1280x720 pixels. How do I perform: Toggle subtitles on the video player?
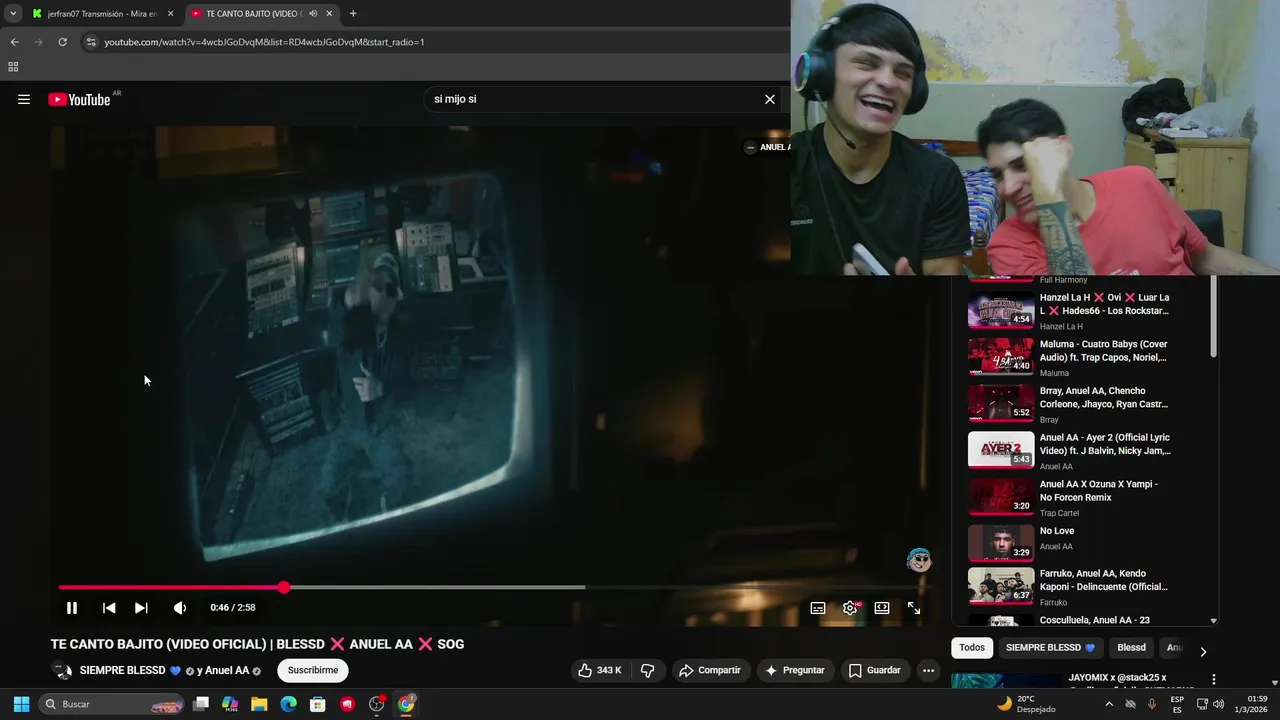click(818, 608)
